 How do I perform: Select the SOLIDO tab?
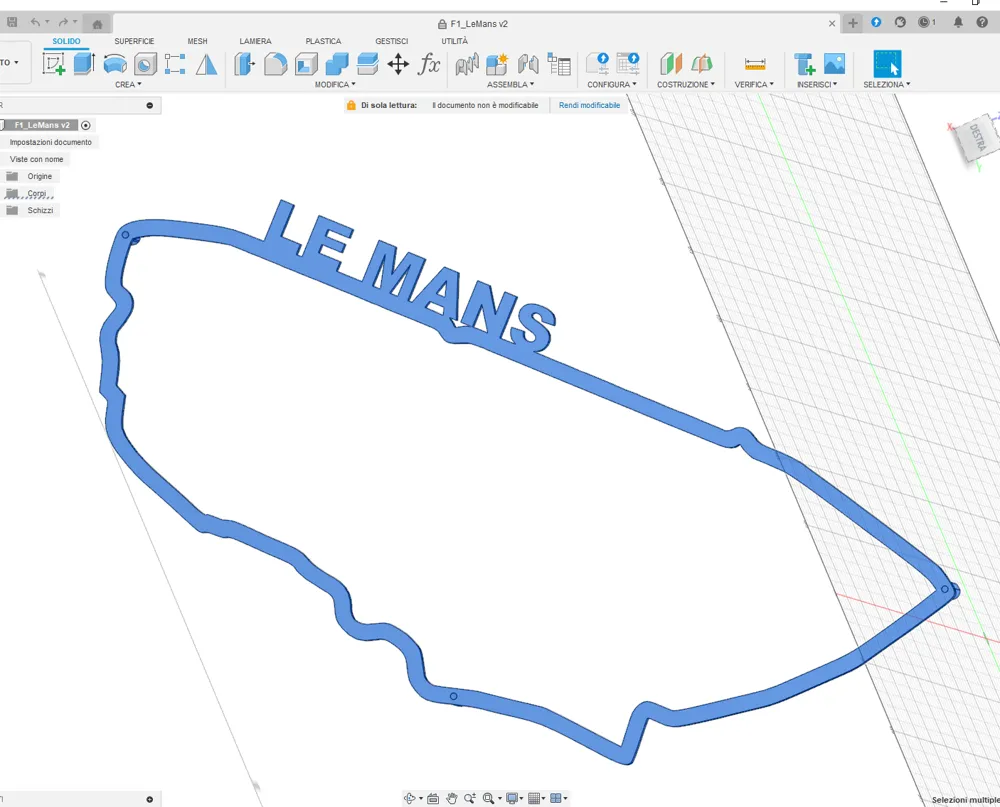[66, 41]
